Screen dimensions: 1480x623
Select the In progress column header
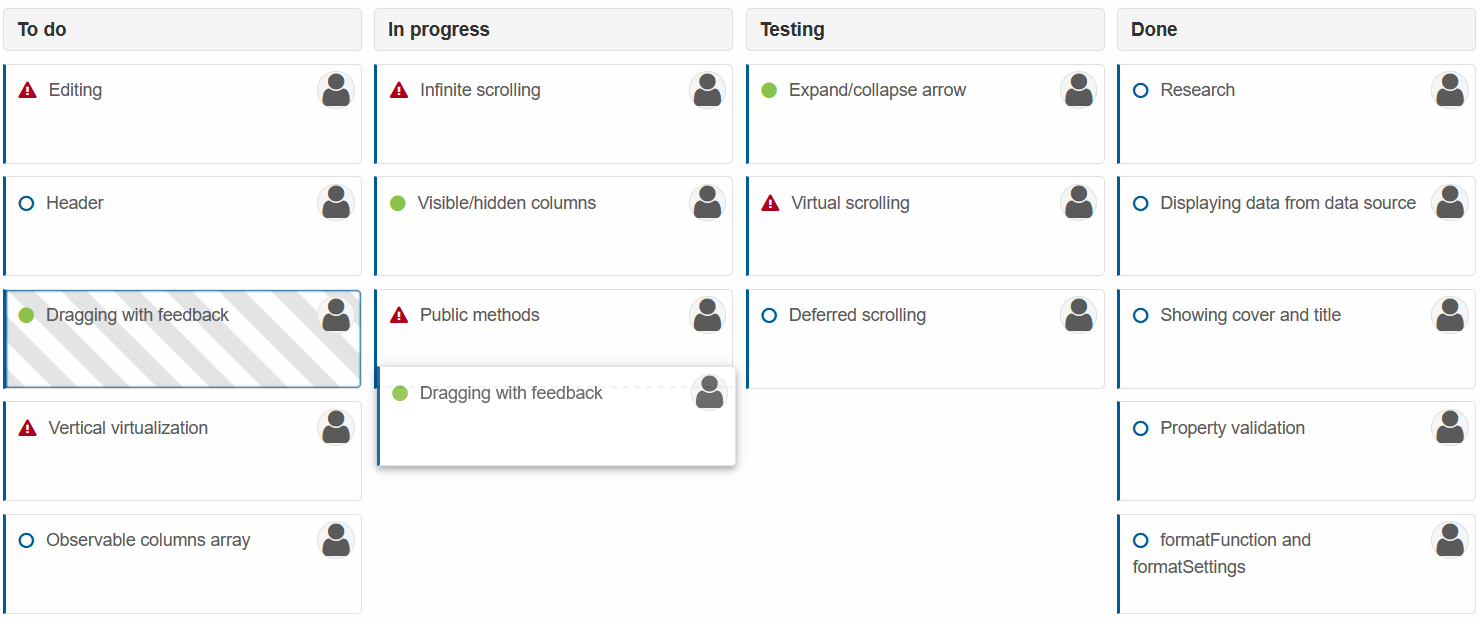point(553,30)
